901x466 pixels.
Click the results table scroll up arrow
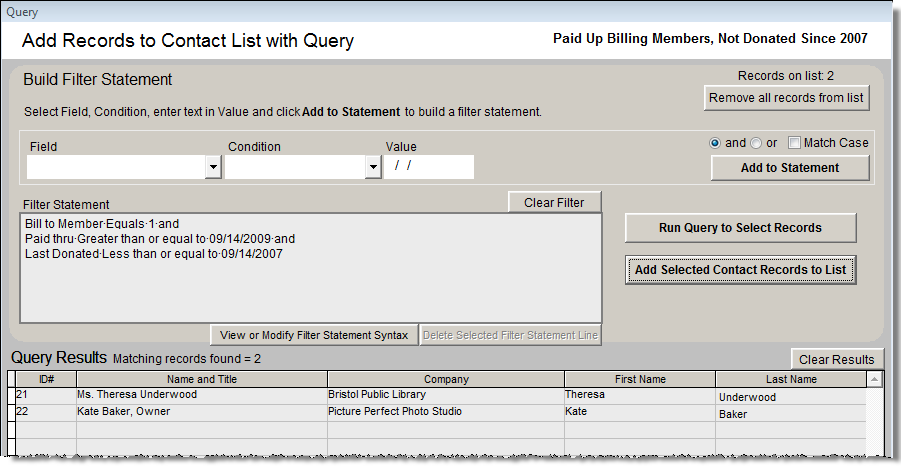pos(875,380)
